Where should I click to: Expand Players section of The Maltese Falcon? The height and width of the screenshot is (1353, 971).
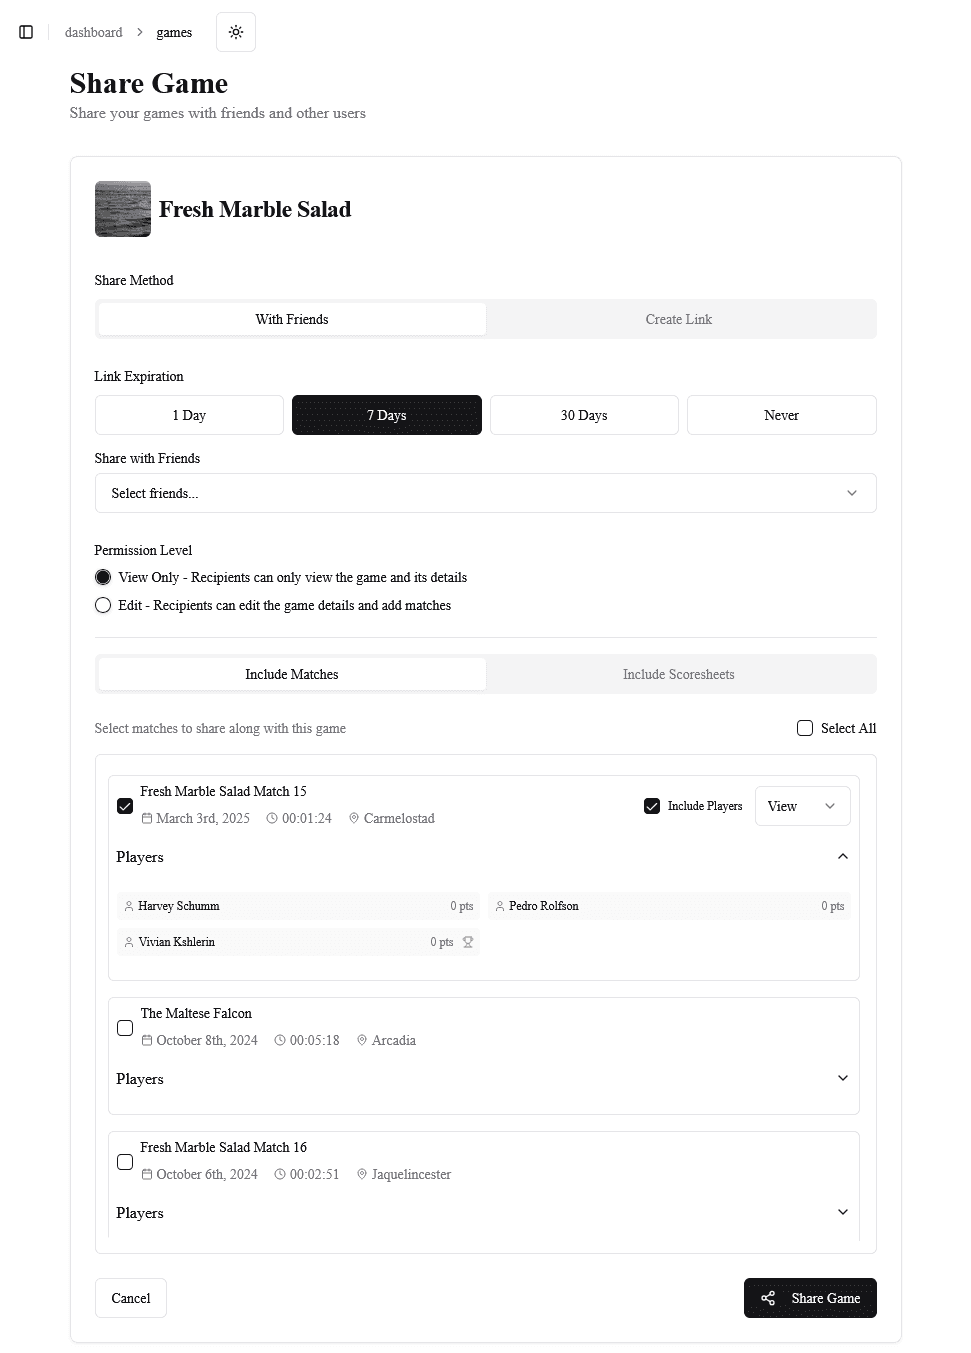click(x=842, y=1078)
